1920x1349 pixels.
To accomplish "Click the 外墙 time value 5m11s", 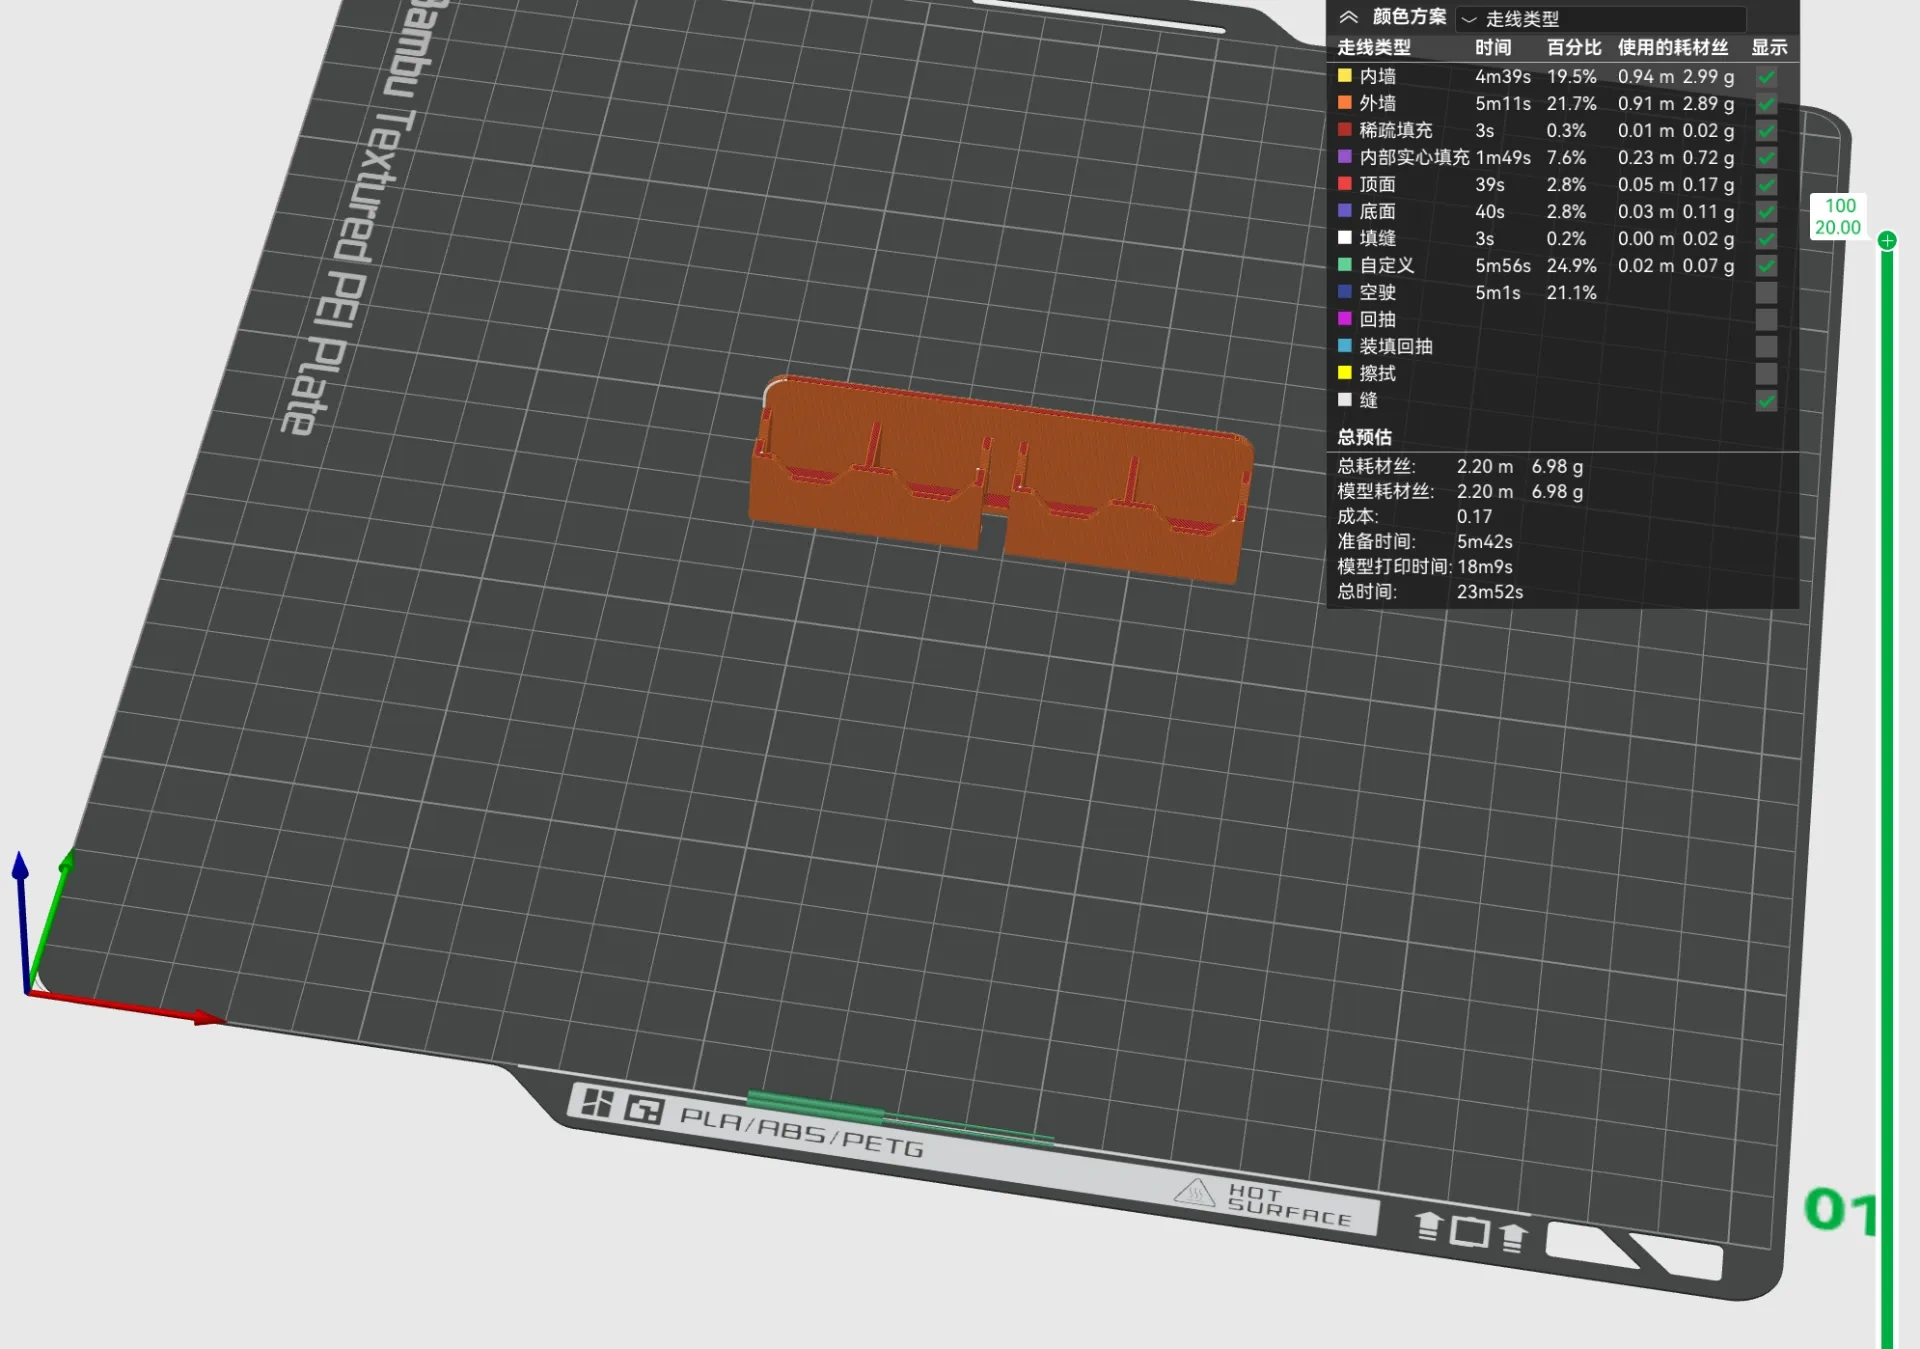I will coord(1503,103).
